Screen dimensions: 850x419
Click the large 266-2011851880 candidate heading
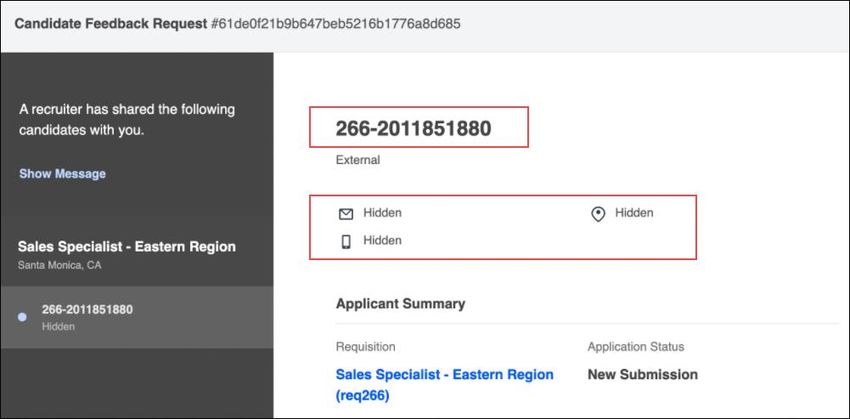[413, 128]
